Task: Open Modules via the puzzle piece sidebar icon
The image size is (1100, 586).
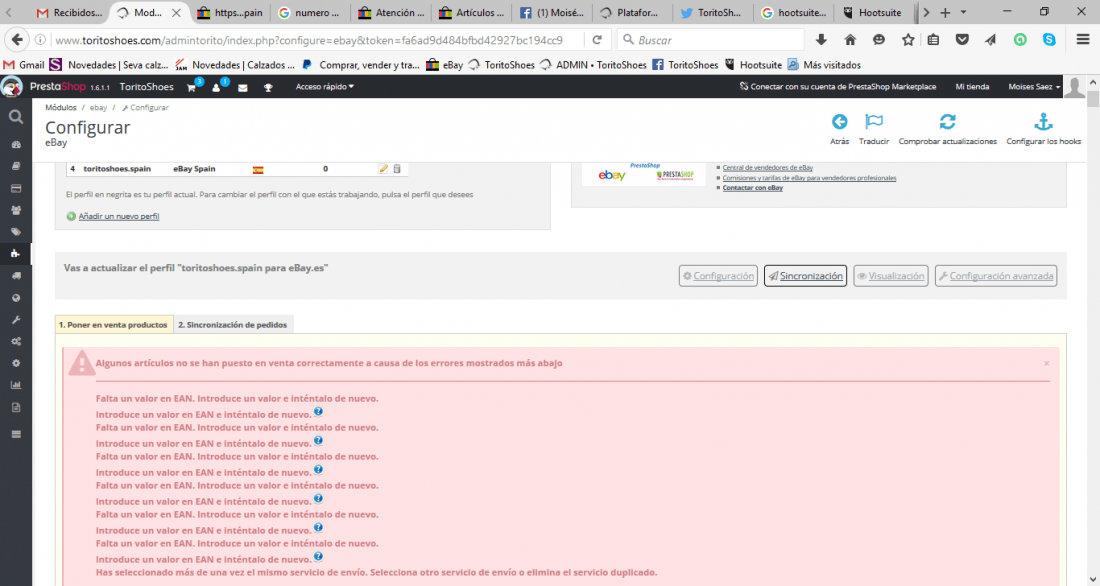Action: coord(15,253)
